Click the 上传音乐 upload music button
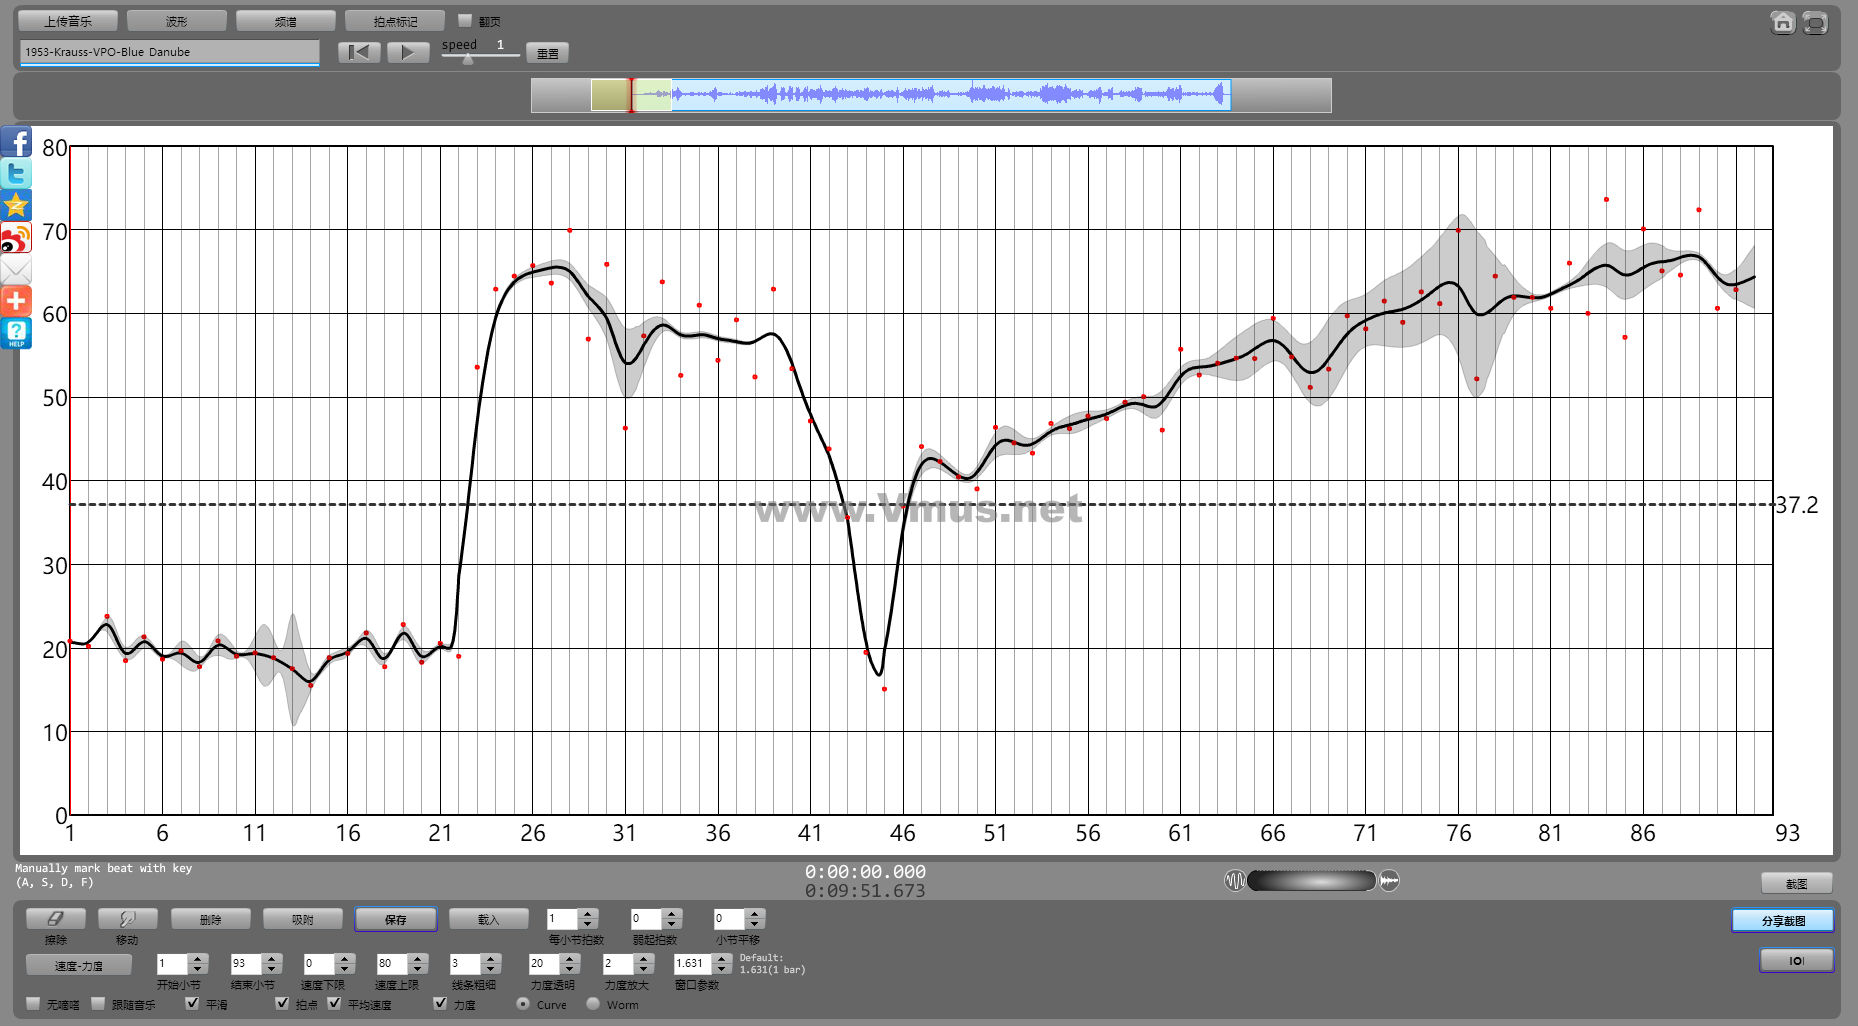Viewport: 1858px width, 1026px height. coord(67,21)
